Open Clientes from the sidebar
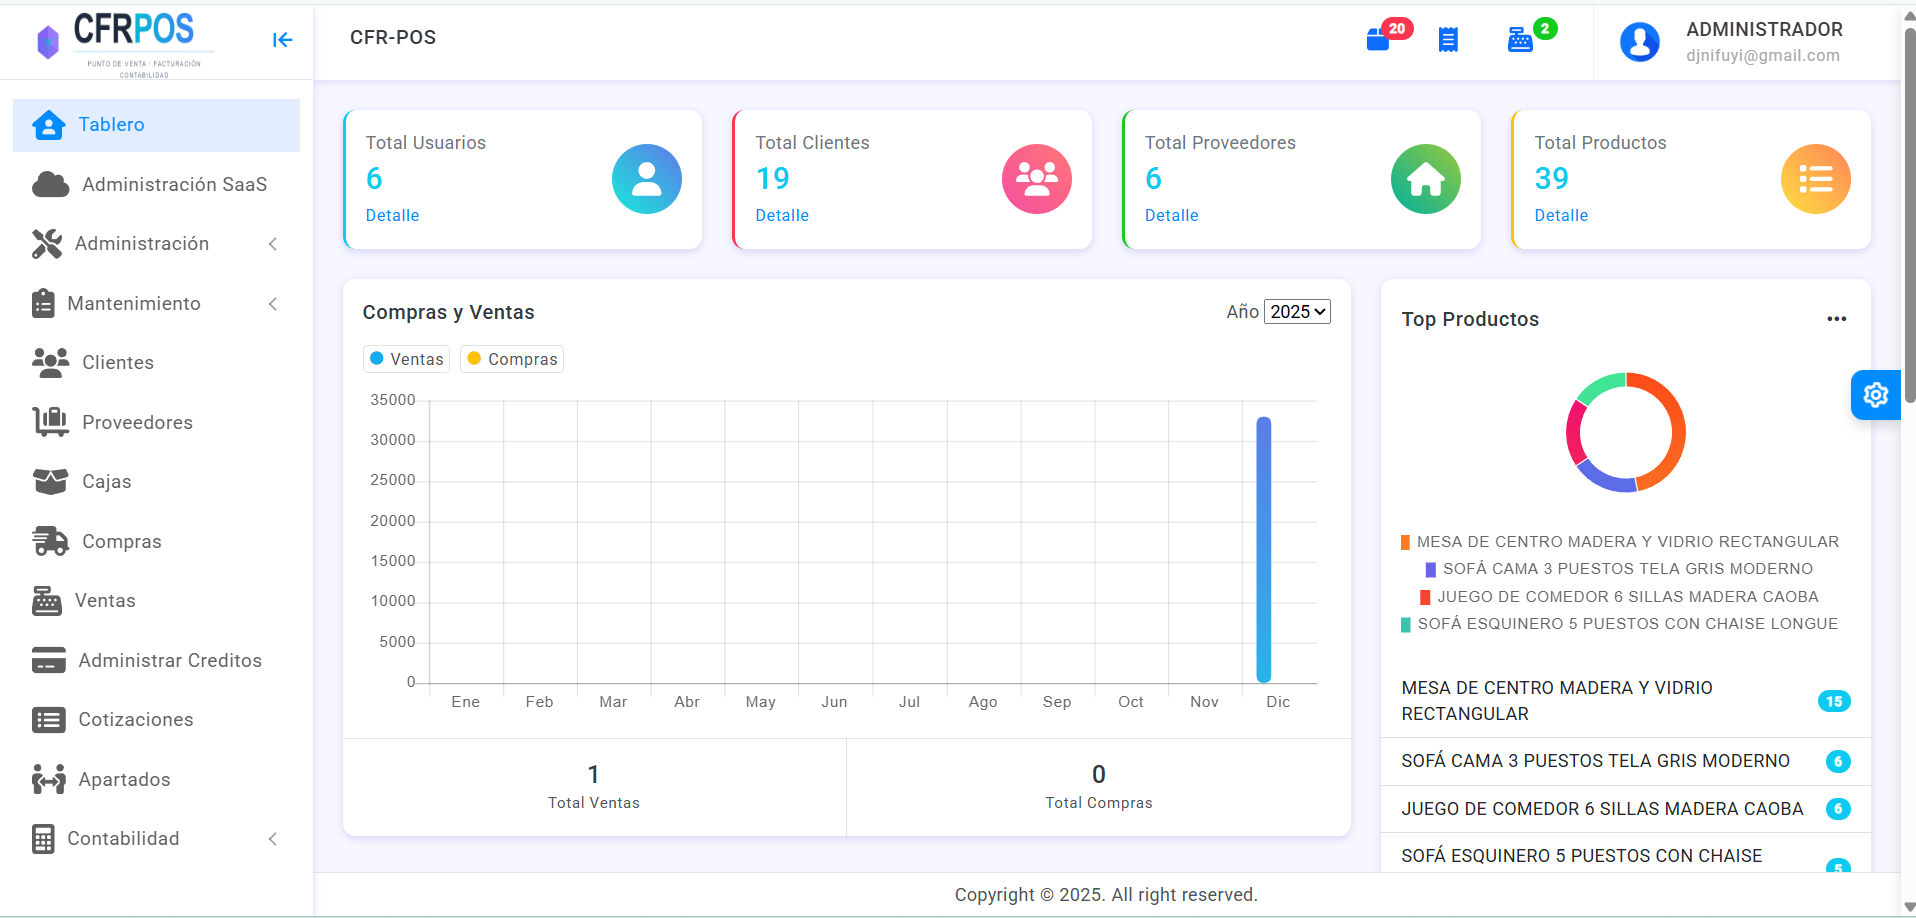 [x=156, y=363]
